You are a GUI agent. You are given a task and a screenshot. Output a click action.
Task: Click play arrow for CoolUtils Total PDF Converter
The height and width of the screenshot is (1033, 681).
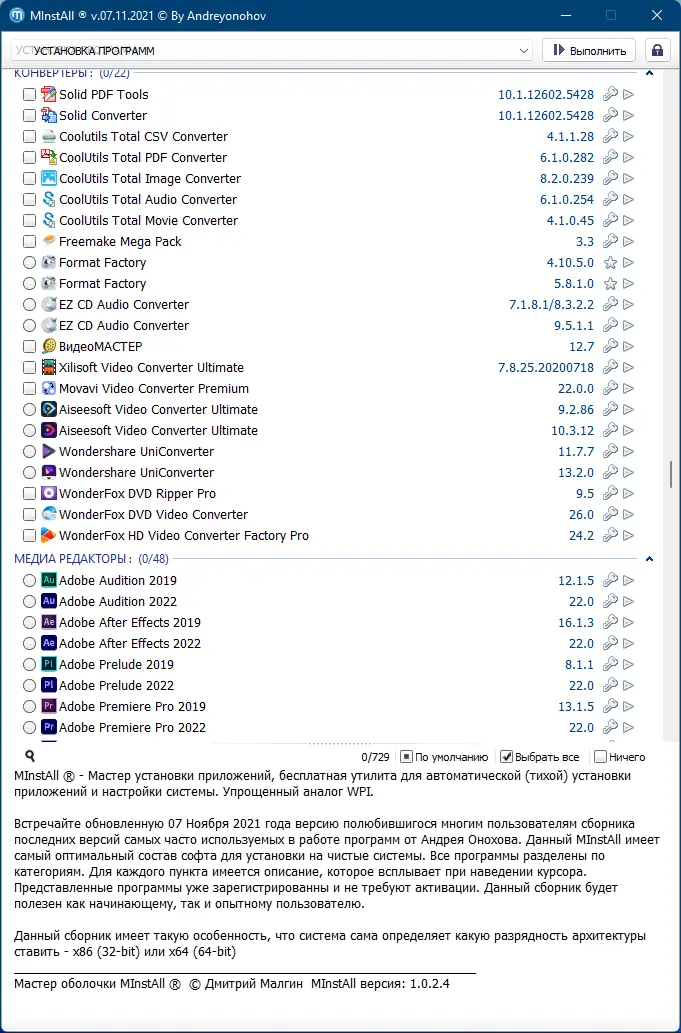click(629, 157)
